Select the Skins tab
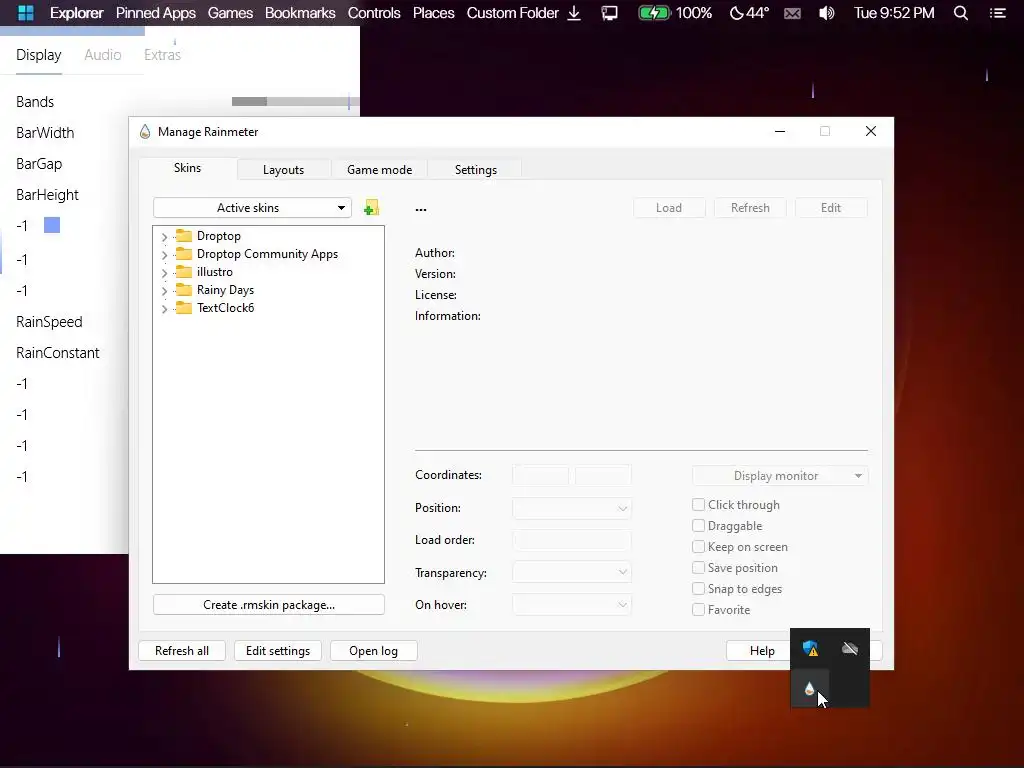The width and height of the screenshot is (1024, 768). pyautogui.click(x=187, y=168)
